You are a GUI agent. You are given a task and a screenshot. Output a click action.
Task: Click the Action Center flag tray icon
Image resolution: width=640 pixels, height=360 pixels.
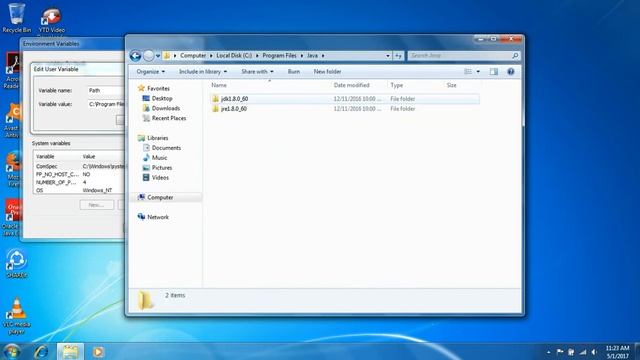pyautogui.click(x=560, y=352)
